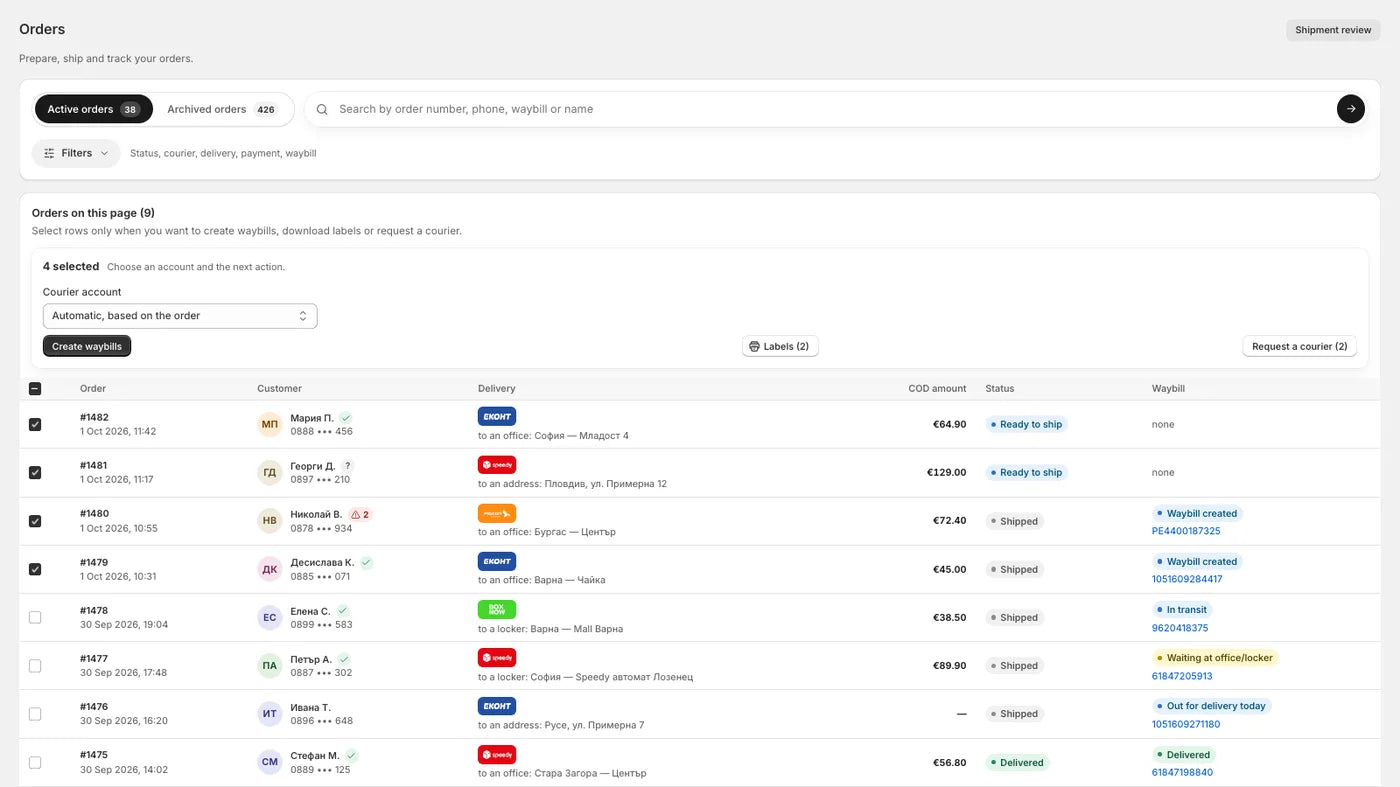Click the €129.00 COD amount
This screenshot has width=1400, height=787.
tap(946, 472)
